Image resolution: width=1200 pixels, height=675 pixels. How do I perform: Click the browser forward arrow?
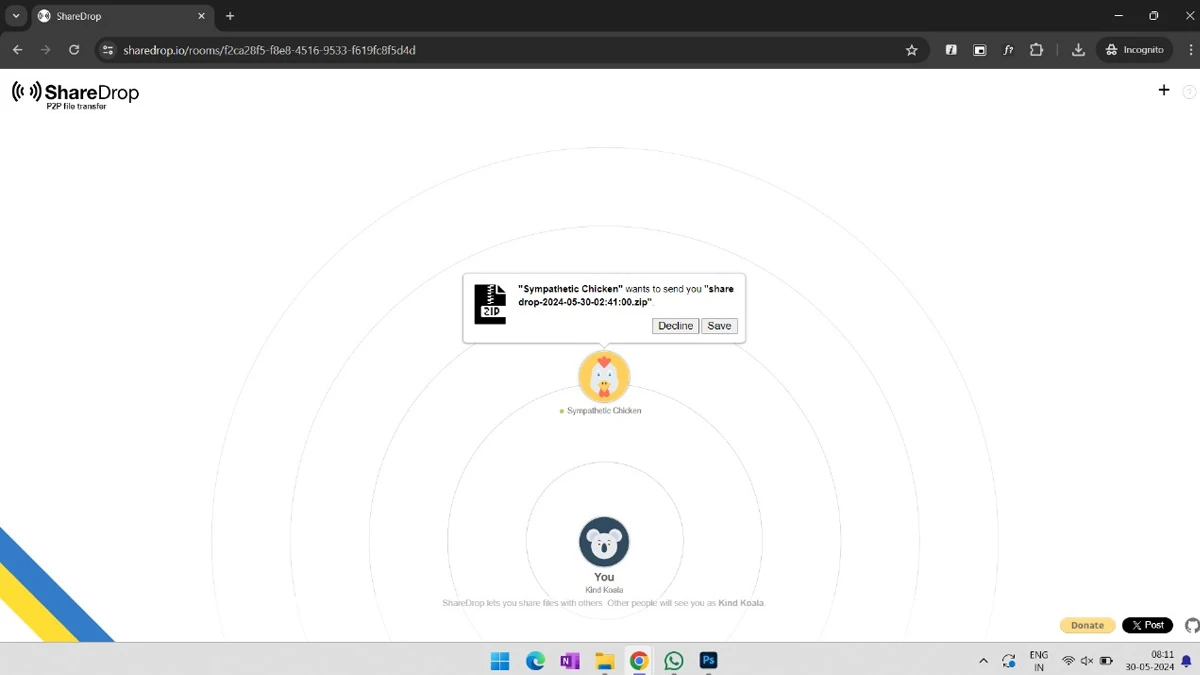(45, 50)
